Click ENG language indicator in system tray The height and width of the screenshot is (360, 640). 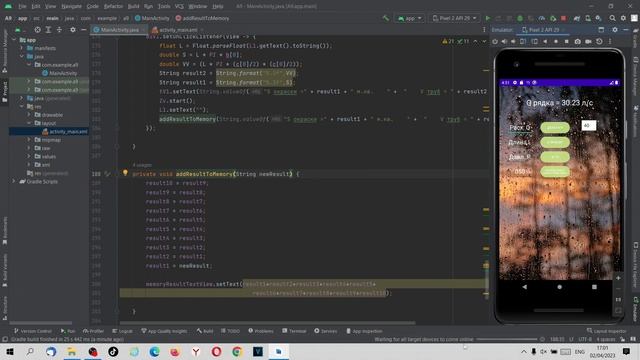tap(580, 351)
